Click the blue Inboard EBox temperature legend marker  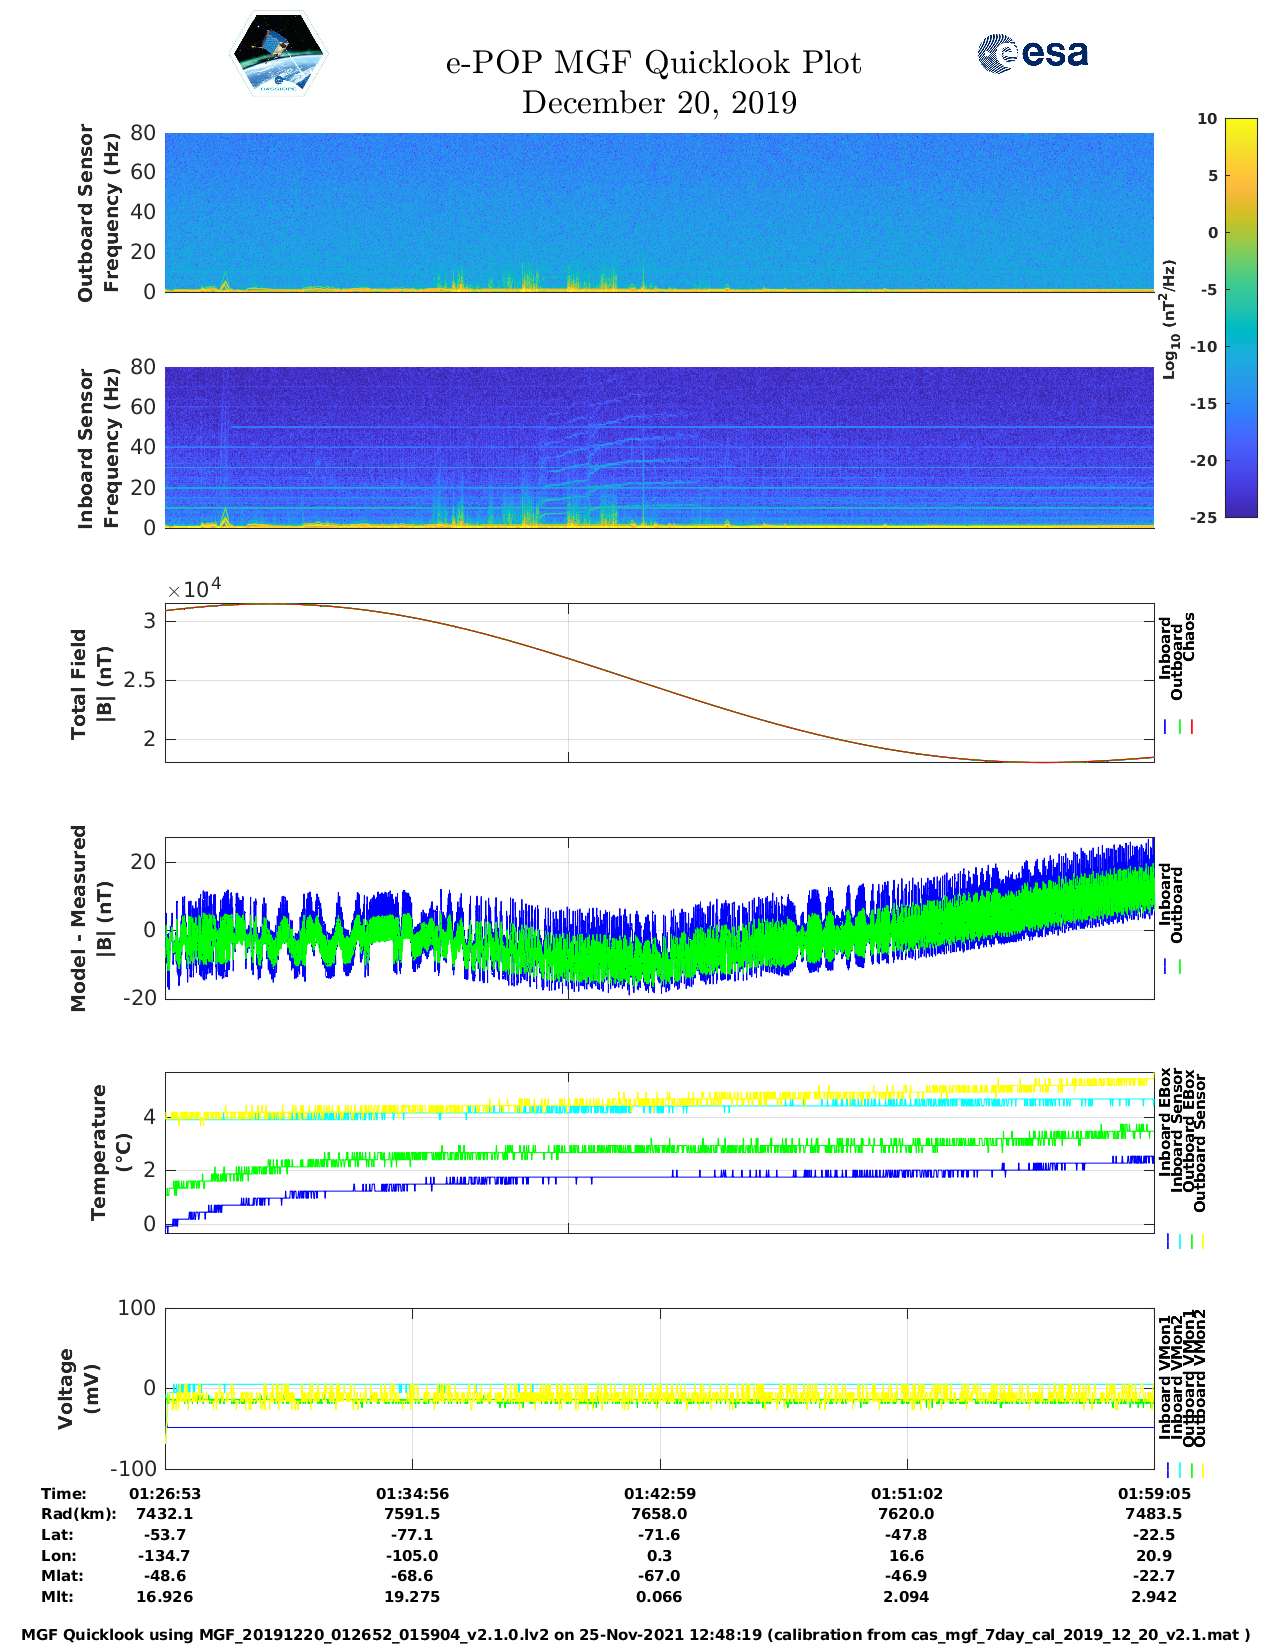coord(1167,1241)
